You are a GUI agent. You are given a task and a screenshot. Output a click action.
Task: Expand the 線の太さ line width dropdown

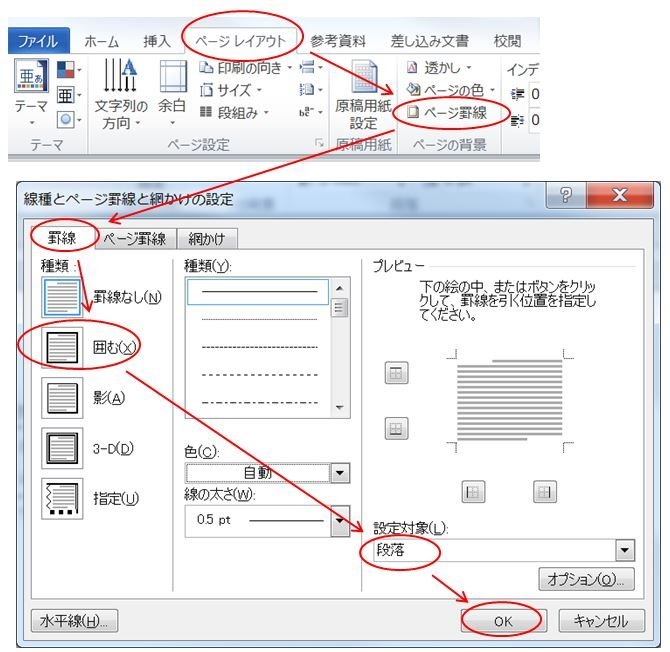tap(340, 520)
